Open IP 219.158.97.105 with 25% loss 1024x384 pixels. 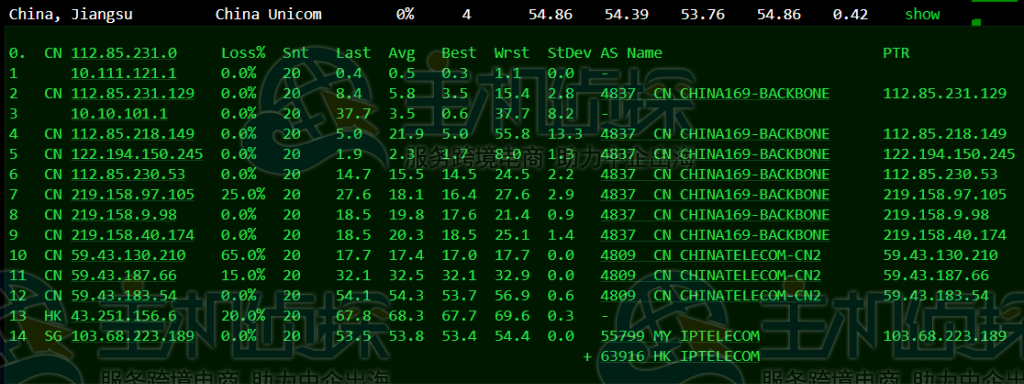[x=133, y=195]
